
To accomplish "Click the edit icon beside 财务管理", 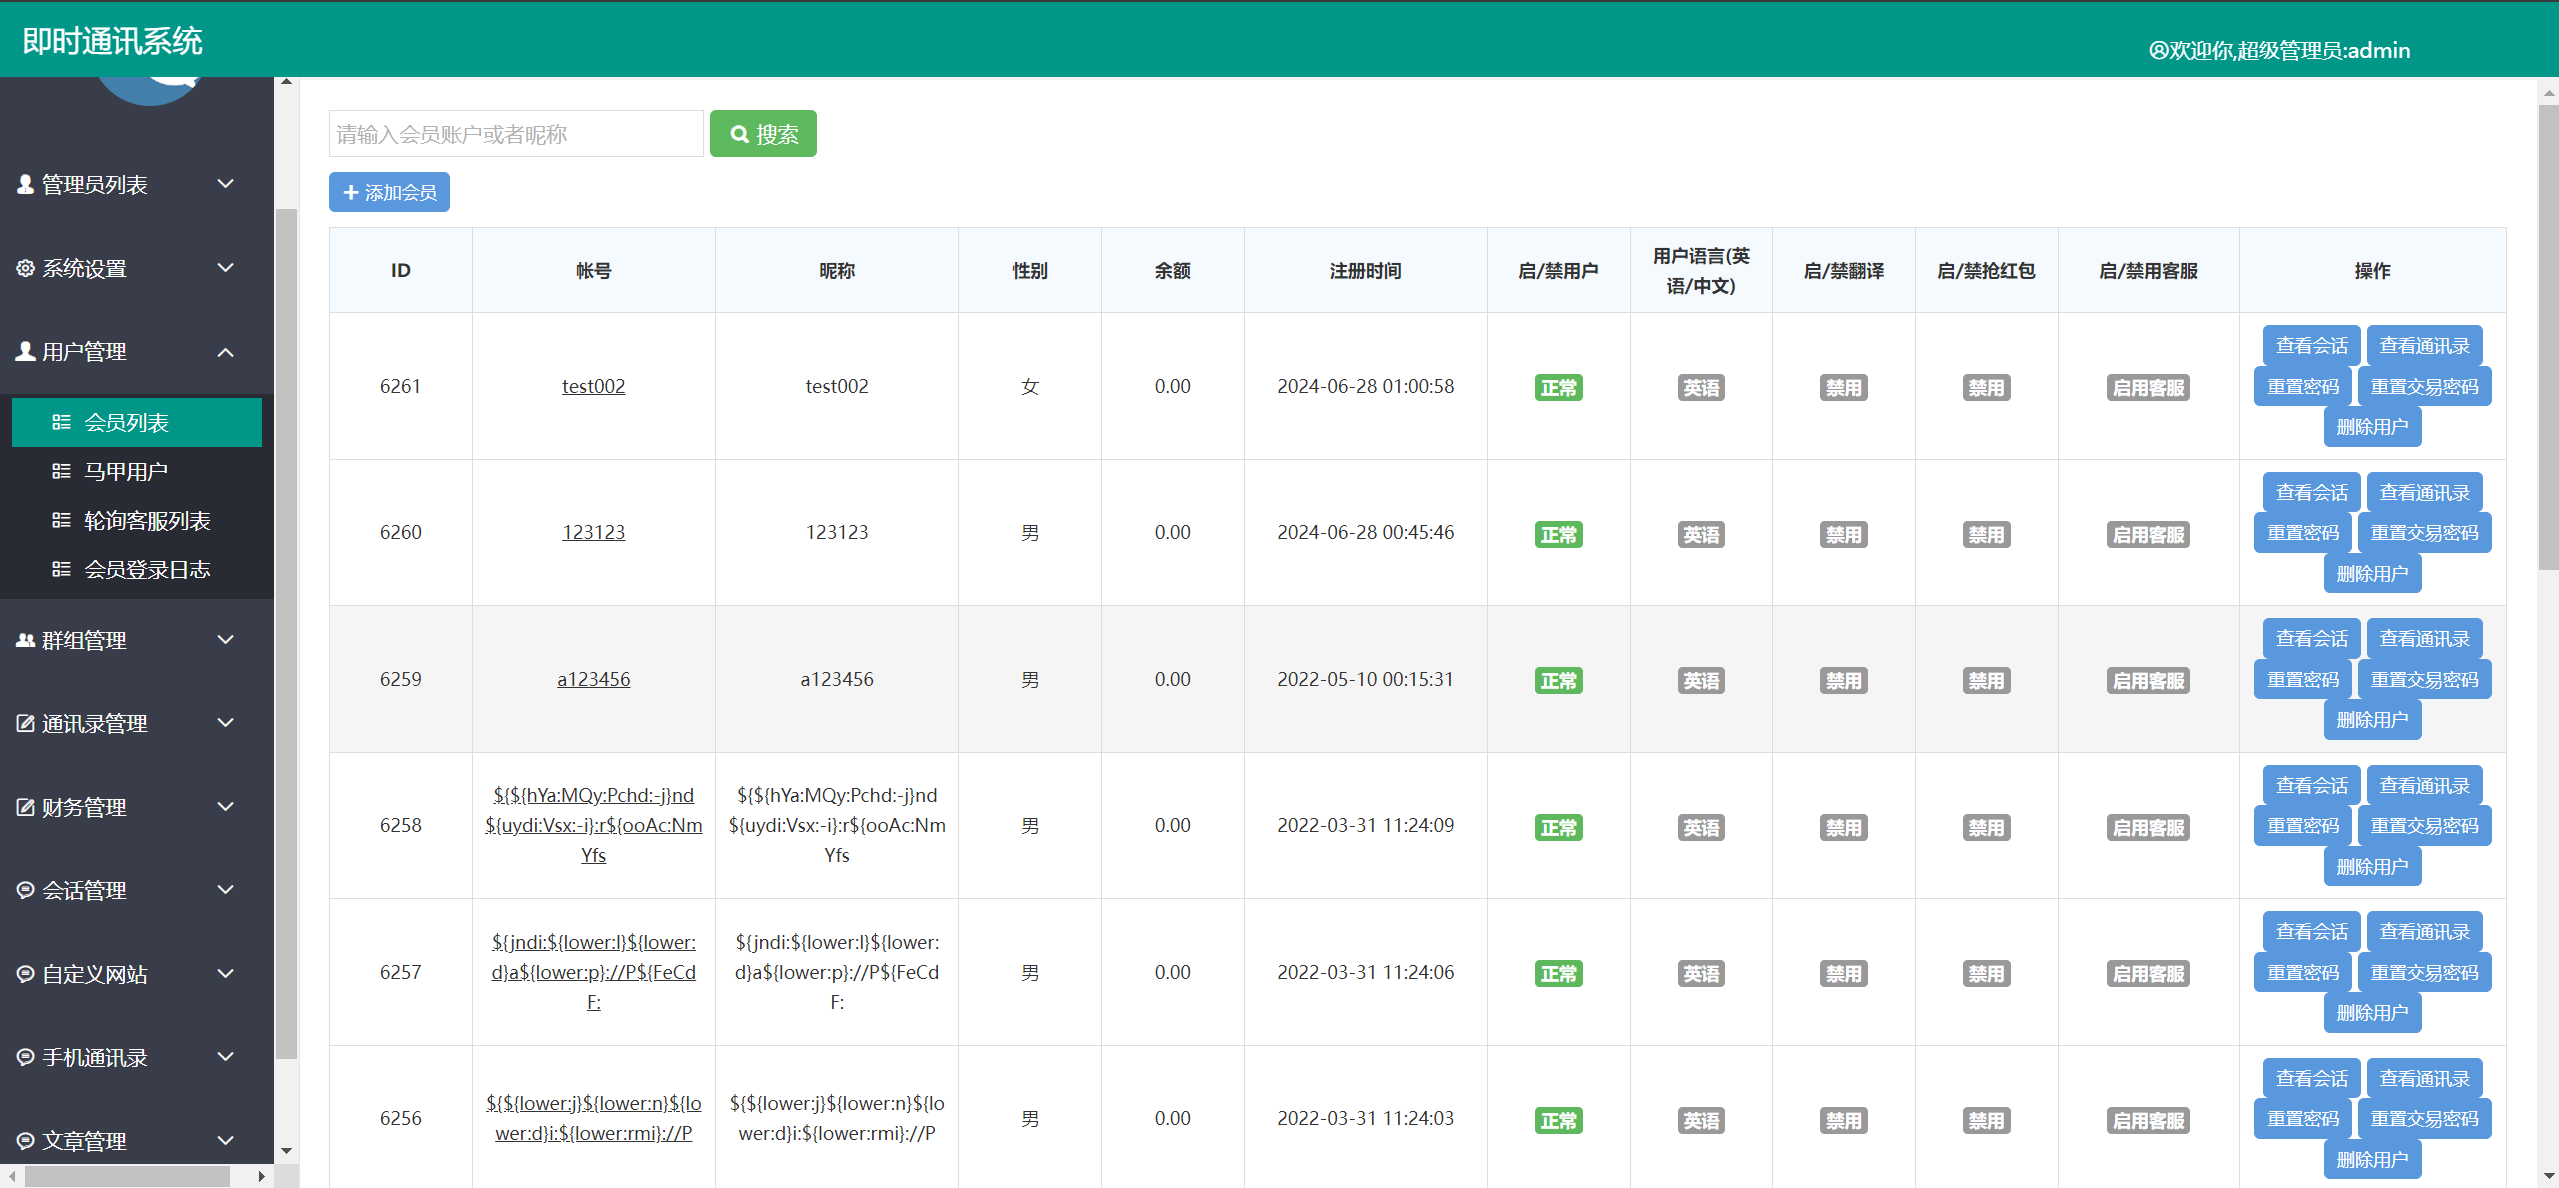I will click(26, 807).
